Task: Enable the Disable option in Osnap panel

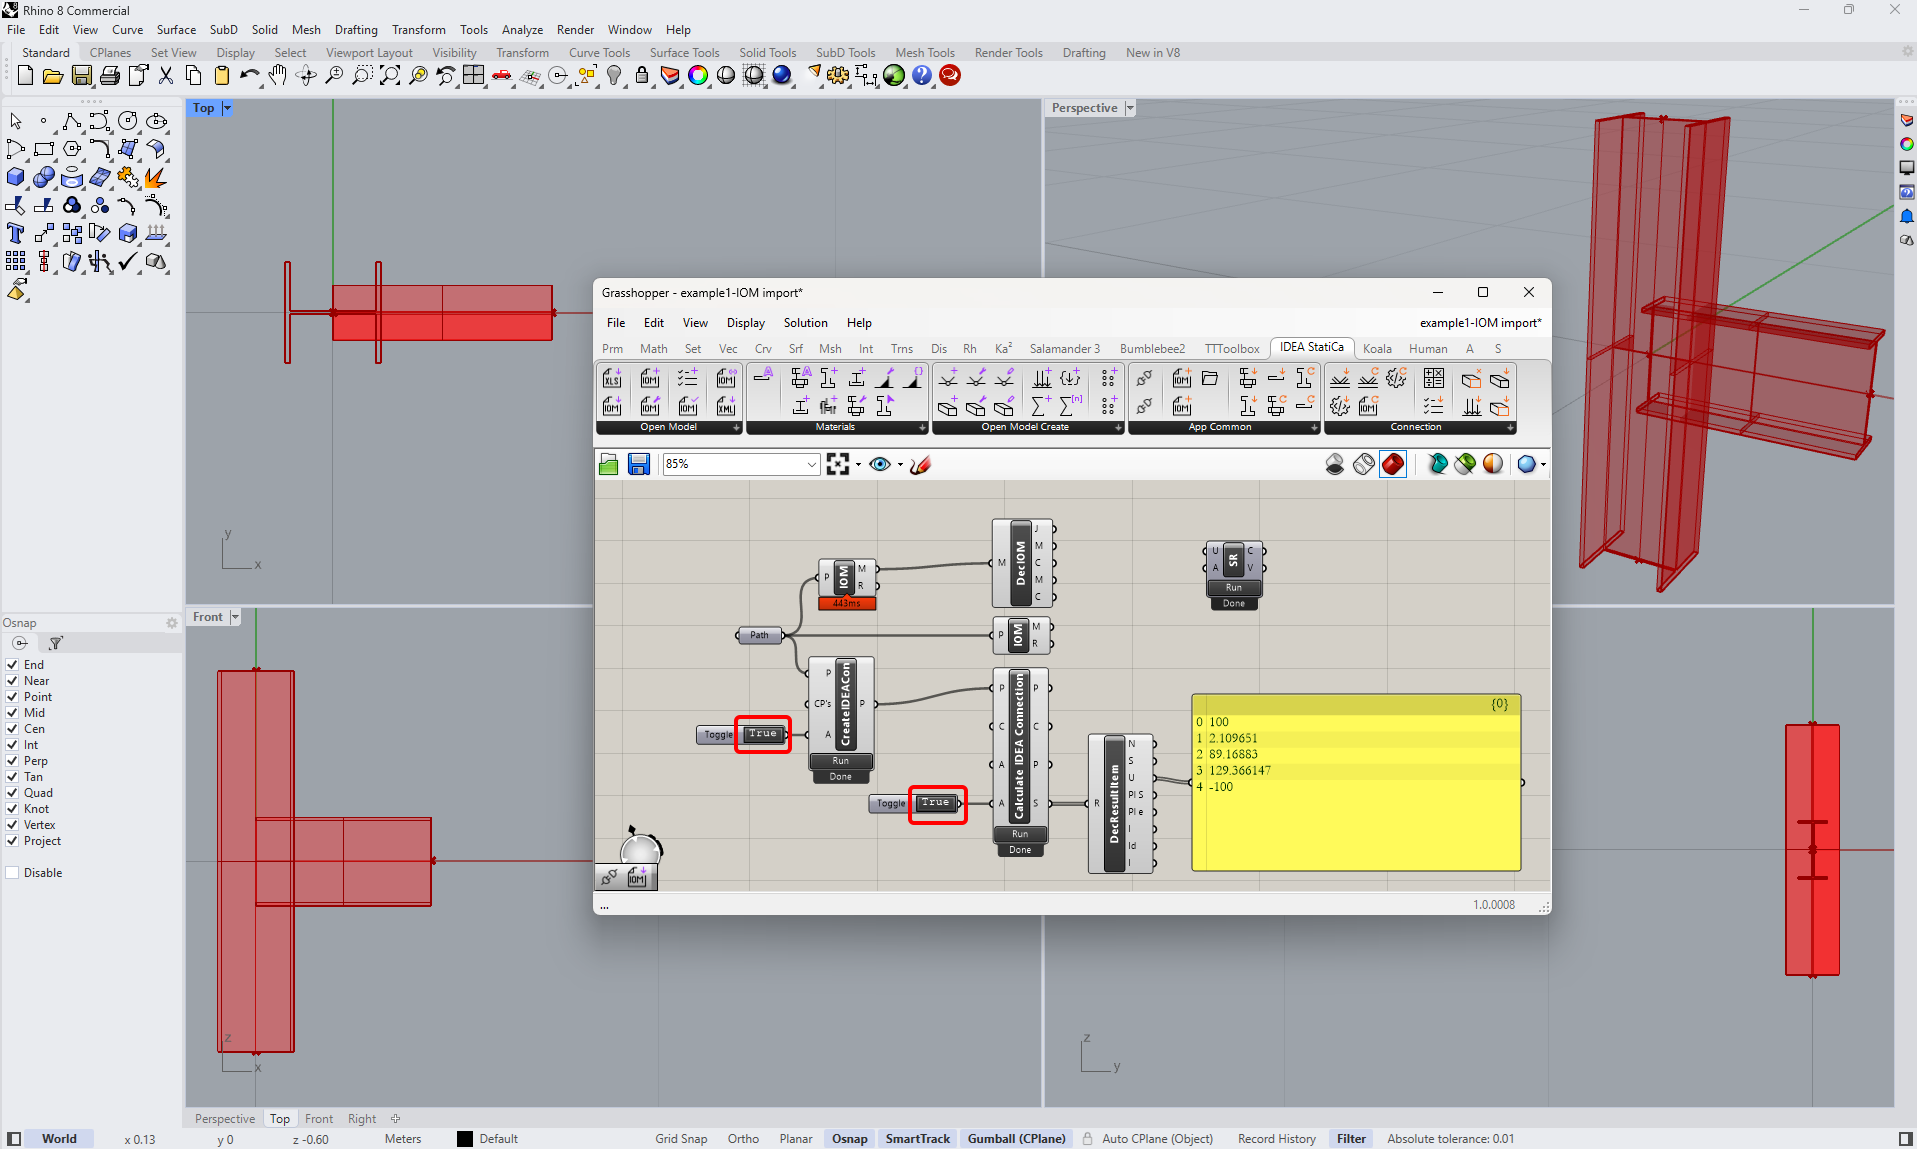Action: coord(11,872)
